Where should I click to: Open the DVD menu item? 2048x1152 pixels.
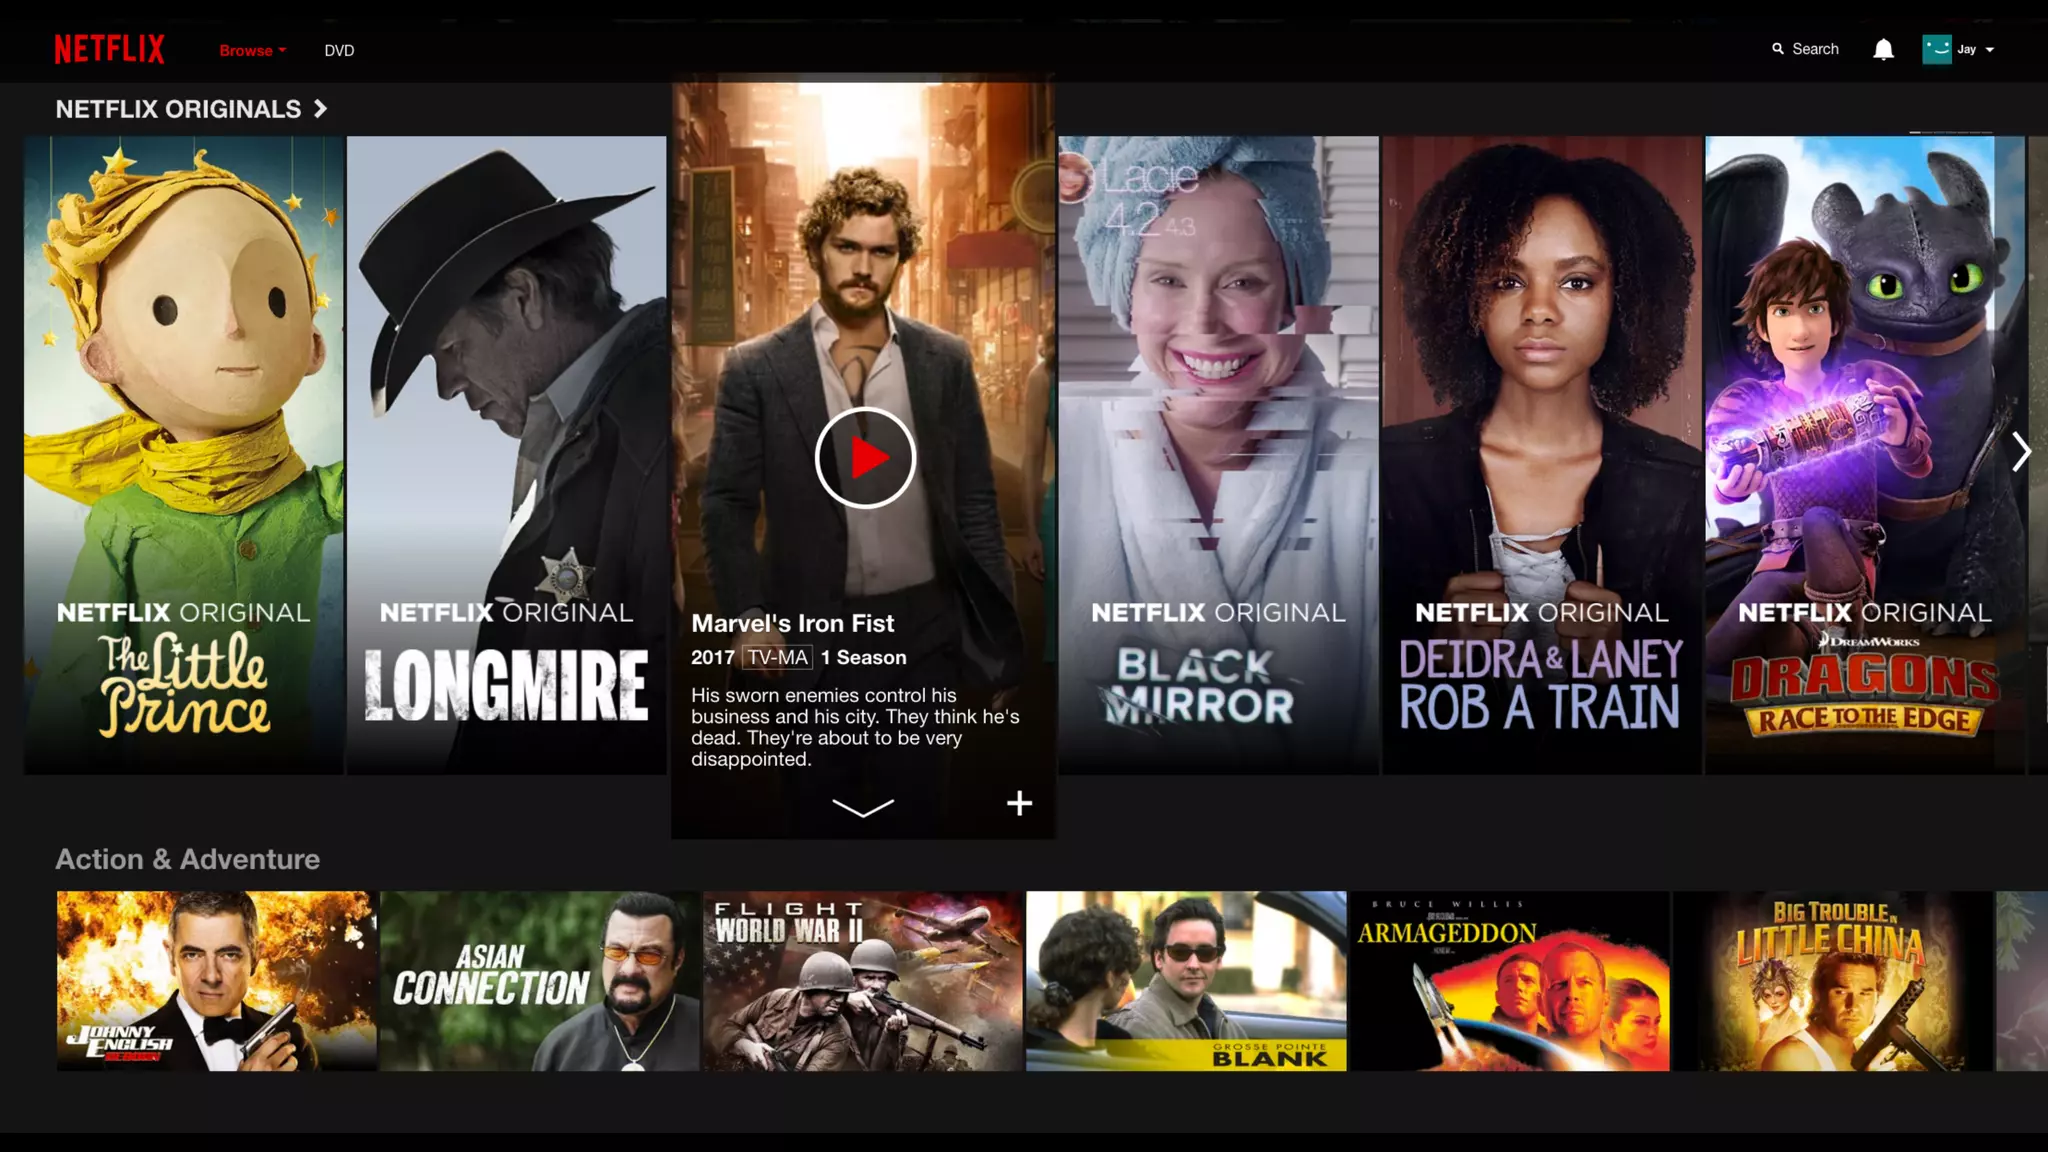pyautogui.click(x=339, y=50)
